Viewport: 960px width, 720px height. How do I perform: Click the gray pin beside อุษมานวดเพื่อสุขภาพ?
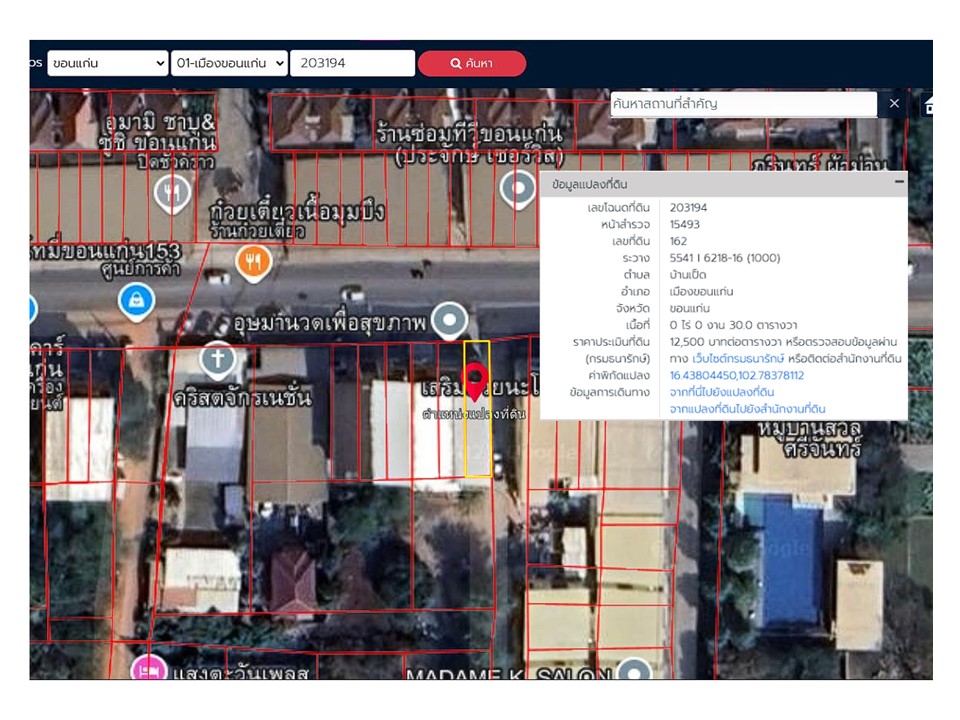(452, 320)
